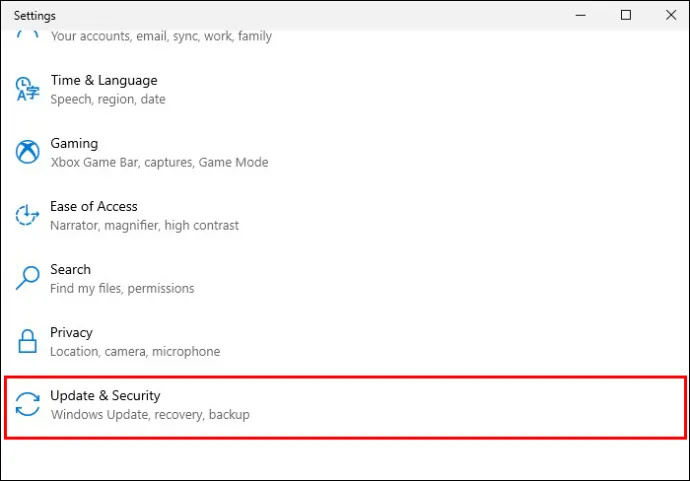Screen dimensions: 690x481
Task: Open the Search settings heading
Action: coord(70,269)
